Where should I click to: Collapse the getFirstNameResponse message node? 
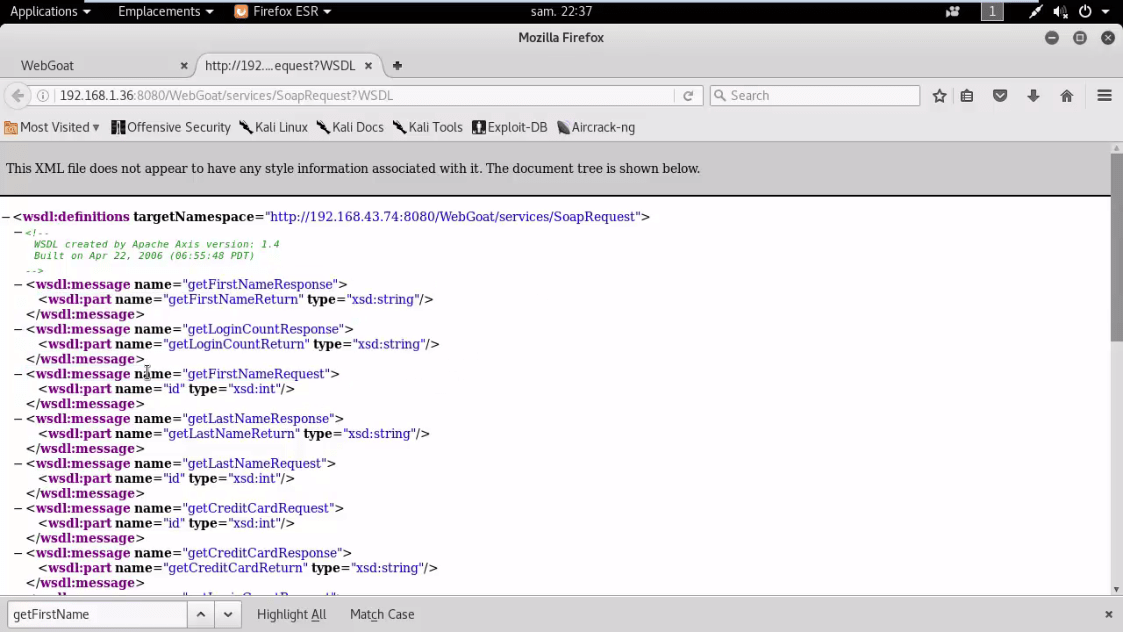(19, 284)
